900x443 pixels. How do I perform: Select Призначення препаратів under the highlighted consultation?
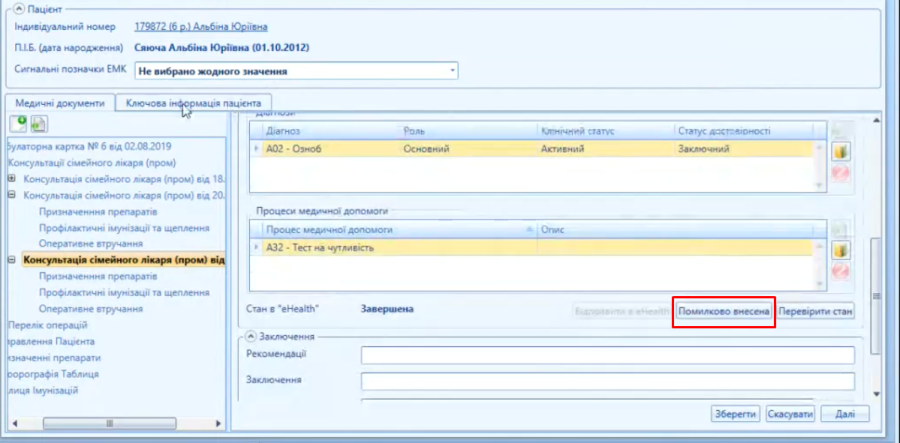click(x=98, y=276)
